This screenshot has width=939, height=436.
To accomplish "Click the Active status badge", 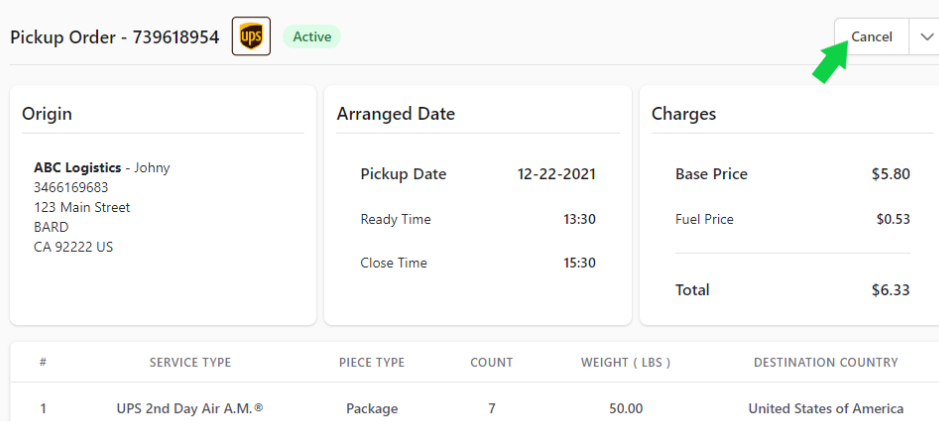I will click(x=311, y=37).
